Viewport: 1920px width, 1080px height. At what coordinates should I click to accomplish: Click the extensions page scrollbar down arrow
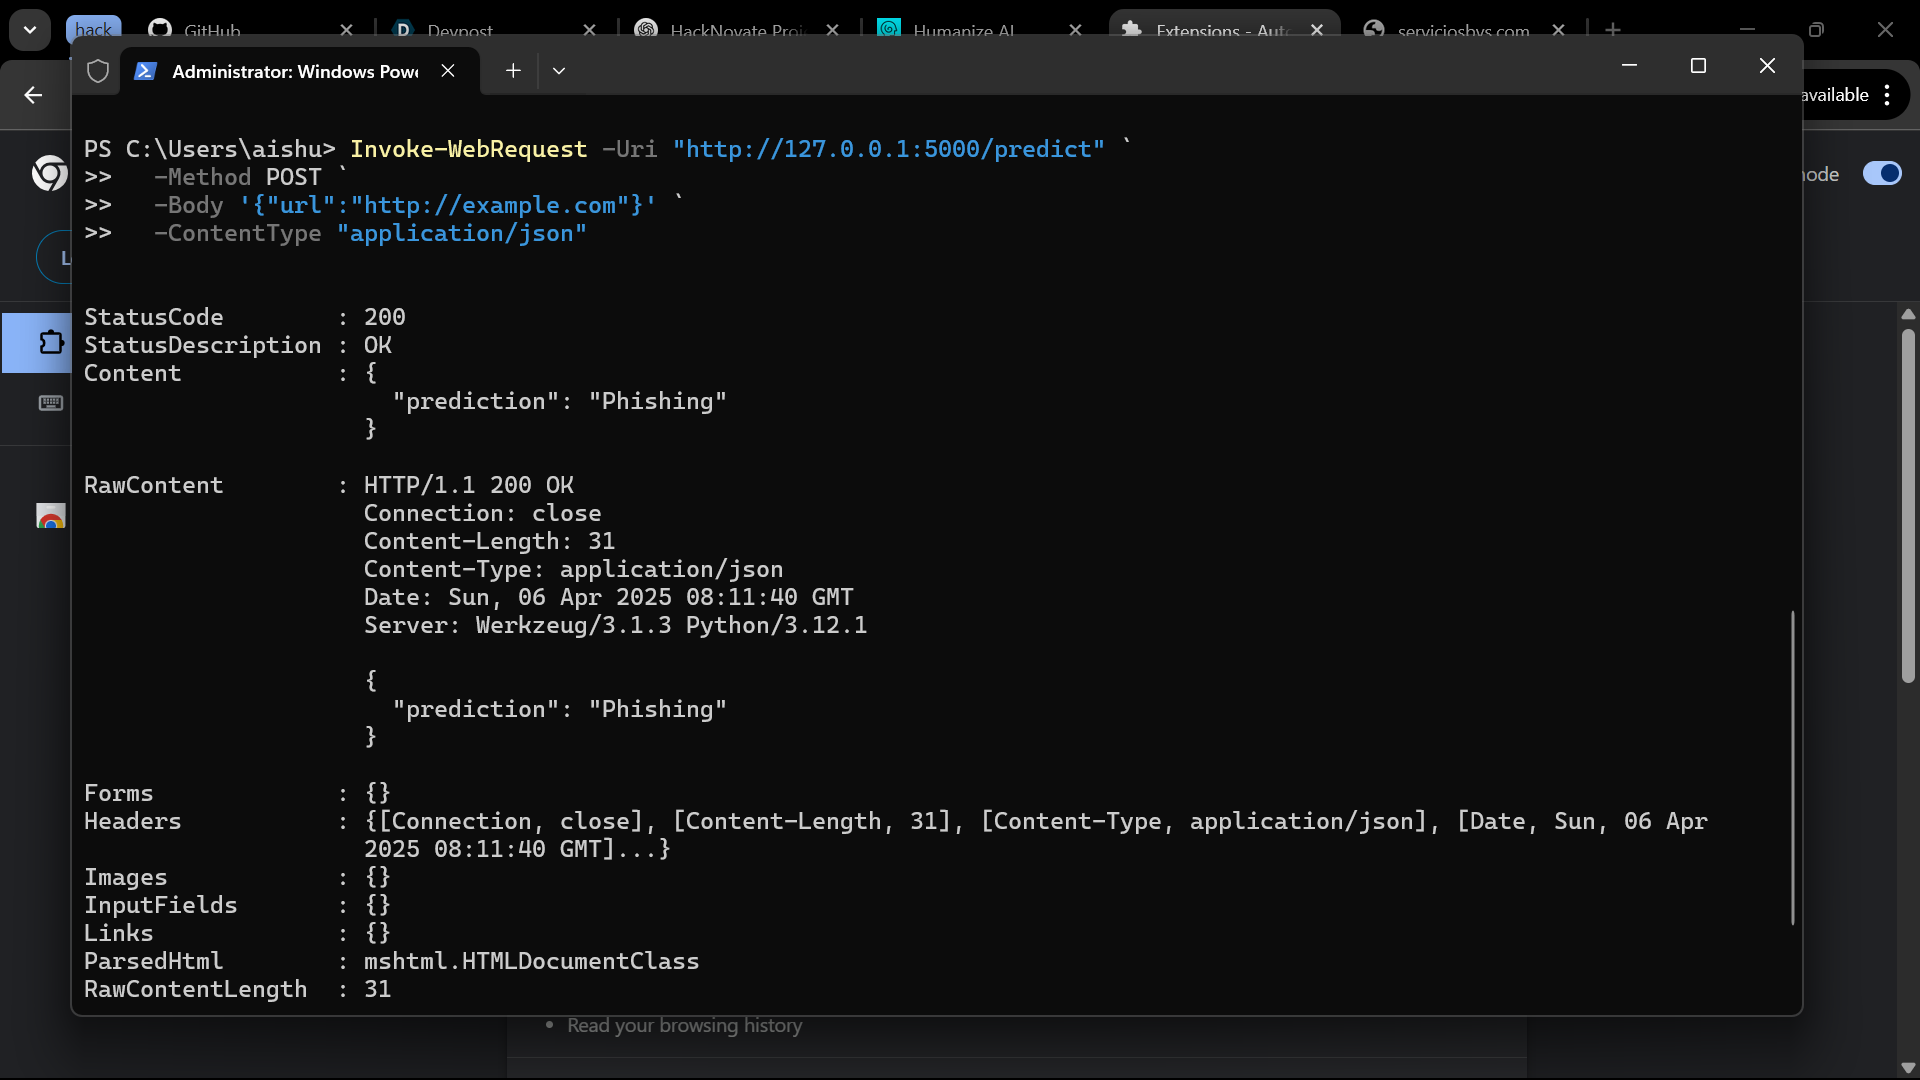(x=1908, y=1067)
